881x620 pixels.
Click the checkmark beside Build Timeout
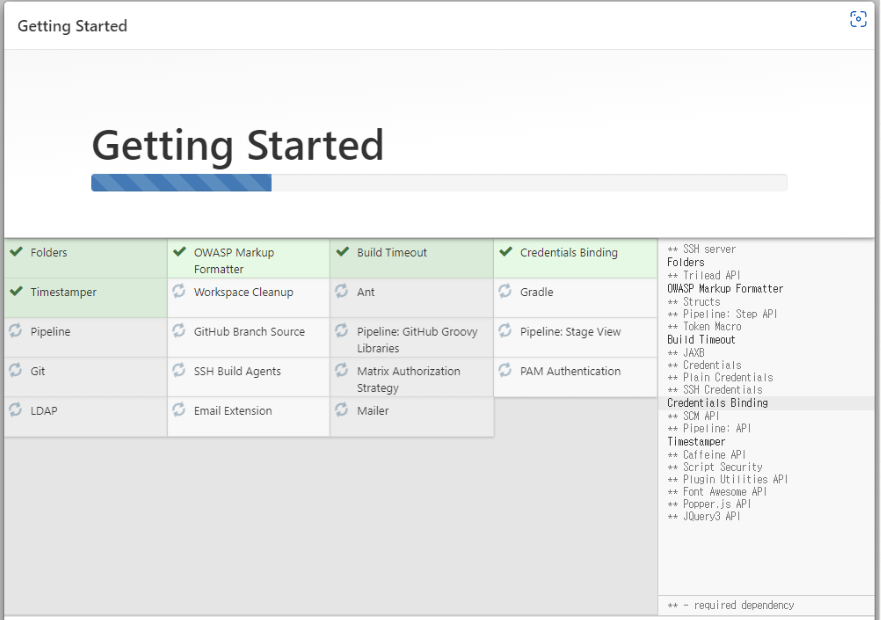342,251
